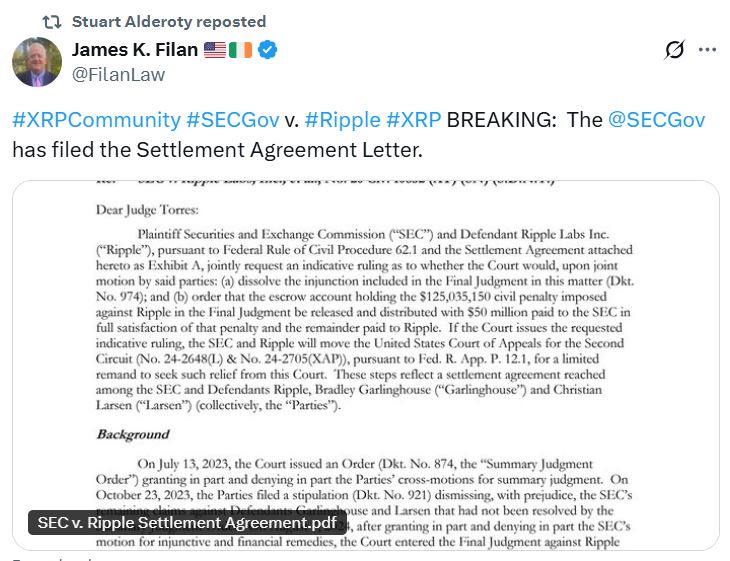Open Stuart Alderoty's profile from the repost label
Image resolution: width=730 pixels, height=561 pixels.
pyautogui.click(x=169, y=21)
